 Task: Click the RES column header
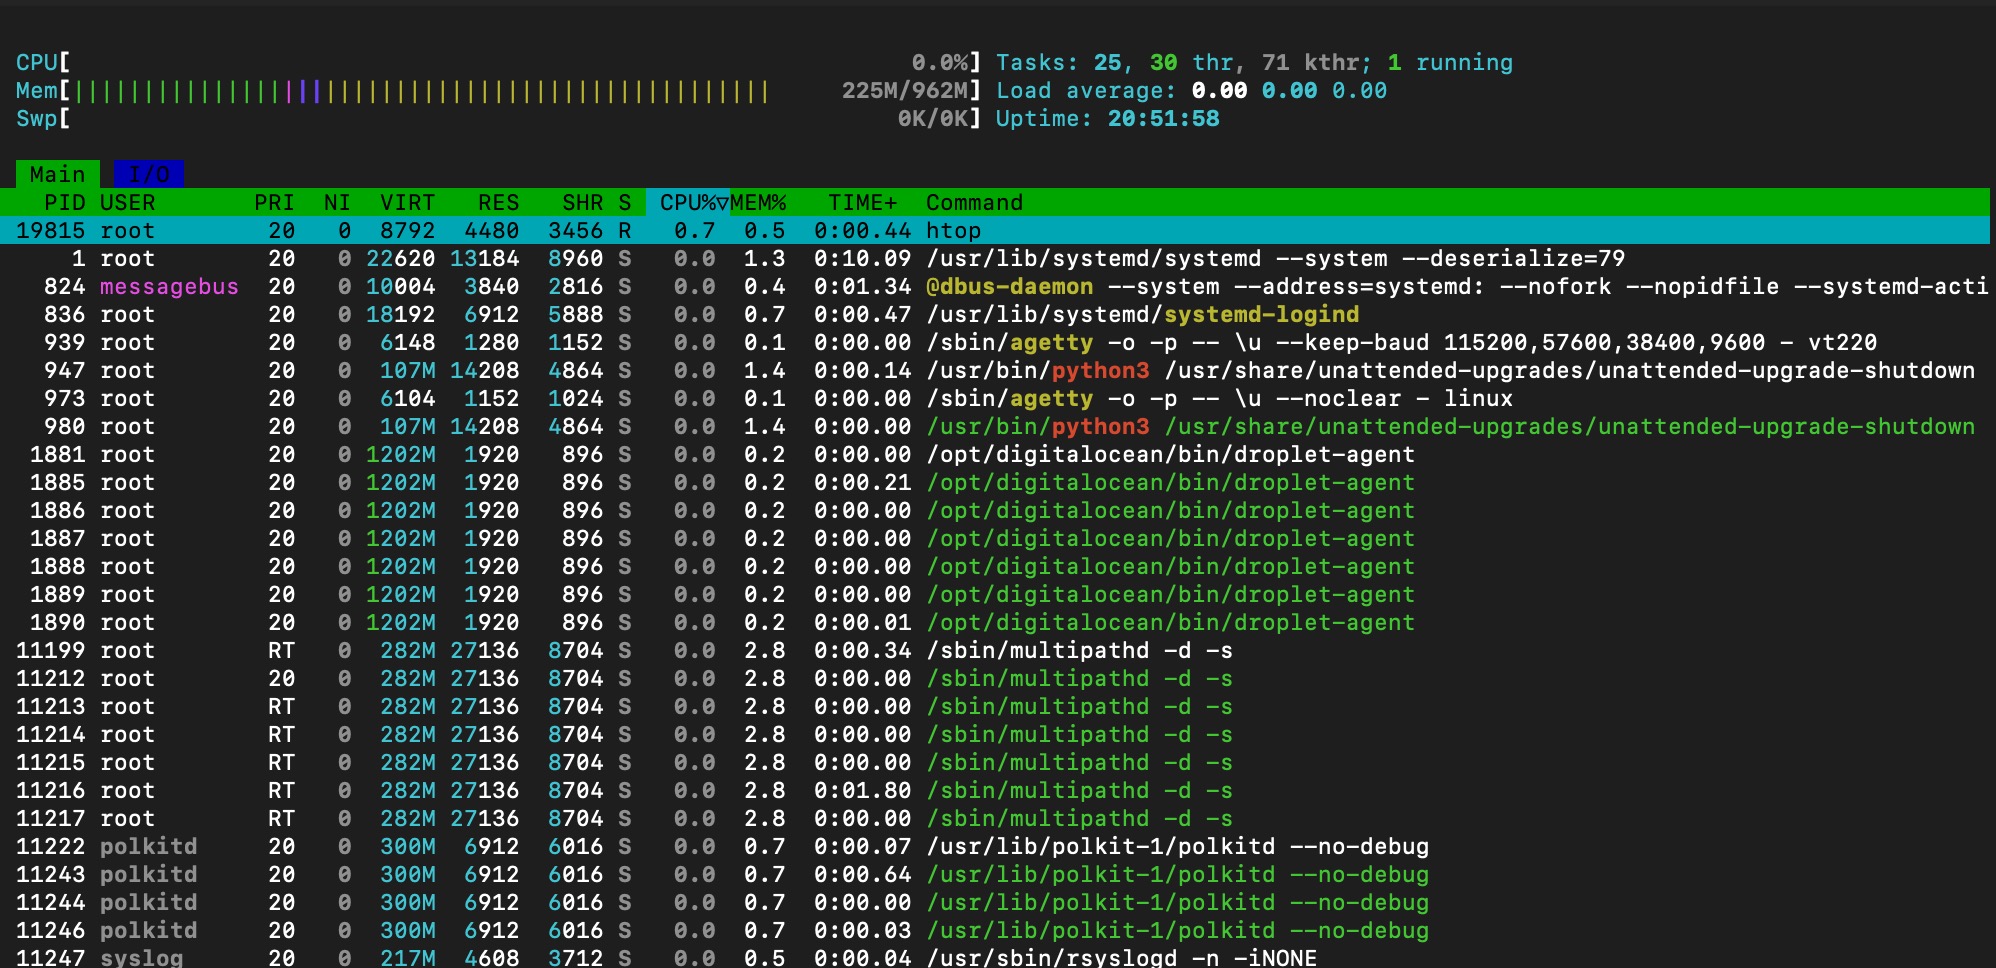[x=498, y=203]
